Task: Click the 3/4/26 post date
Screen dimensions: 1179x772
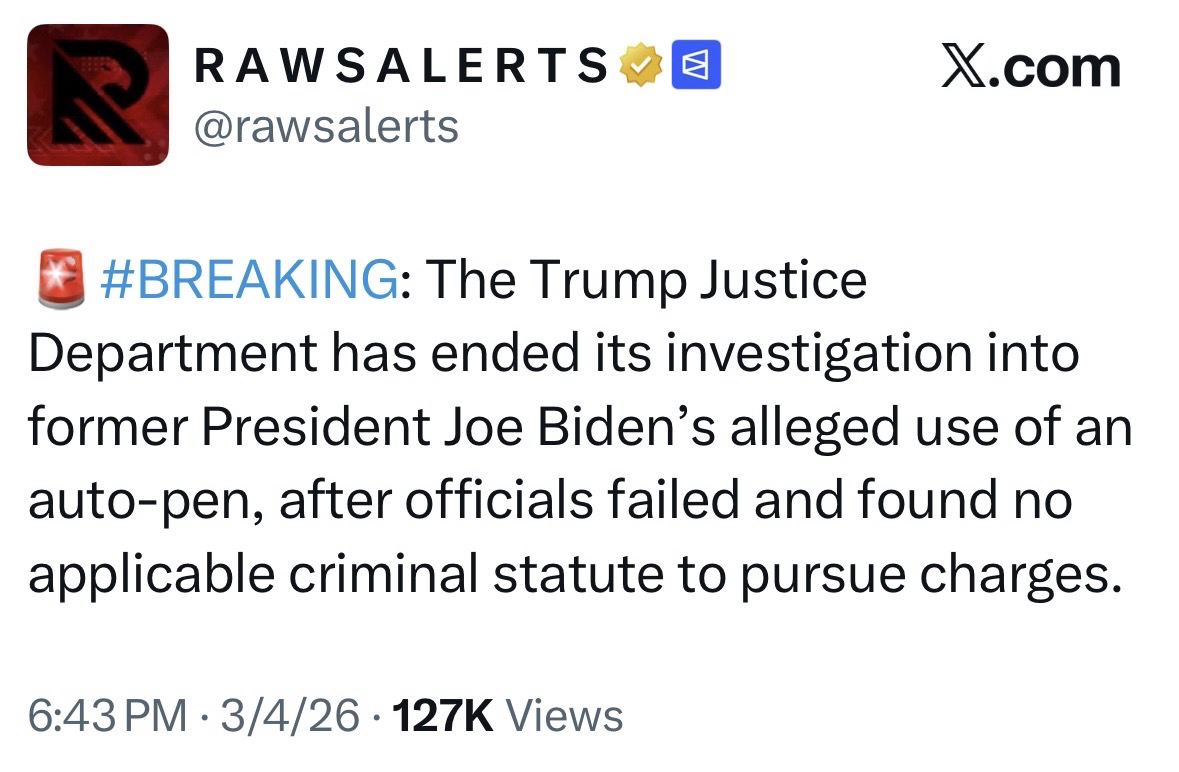Action: [290, 716]
